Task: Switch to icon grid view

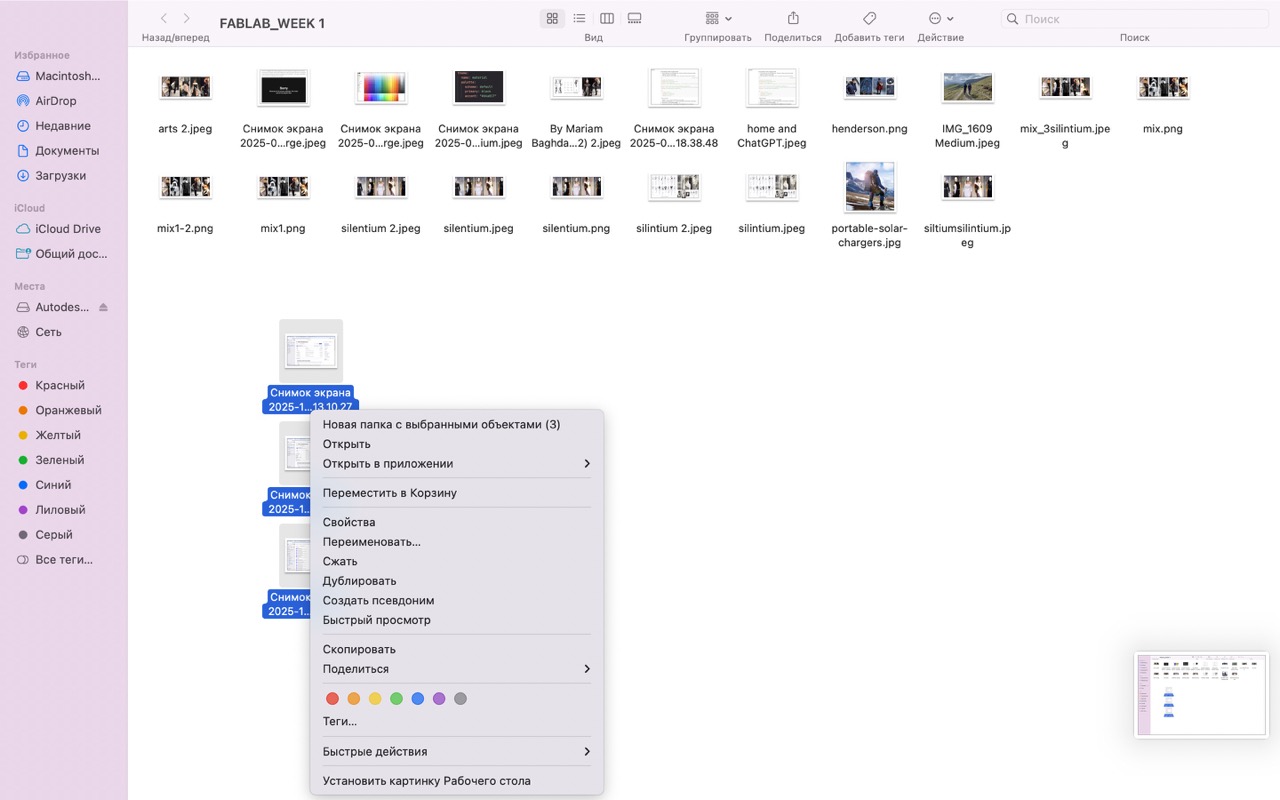Action: pos(552,19)
